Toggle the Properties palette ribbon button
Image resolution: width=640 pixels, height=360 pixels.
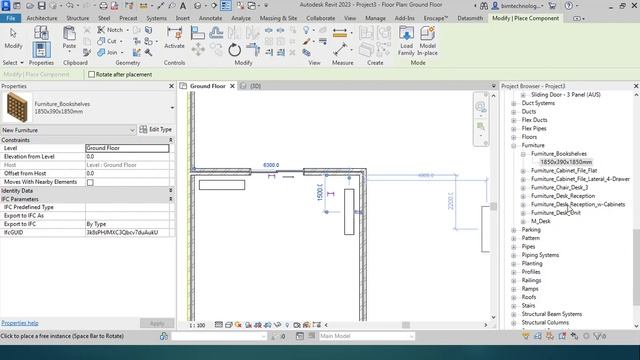(41, 50)
